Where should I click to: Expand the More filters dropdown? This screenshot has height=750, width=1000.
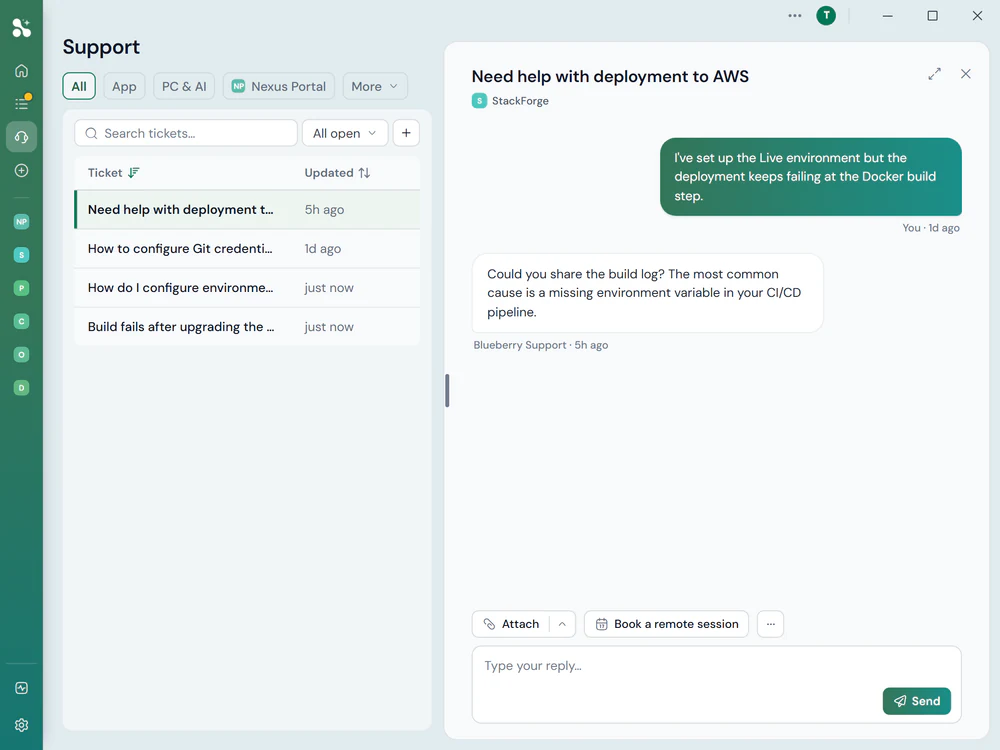[x=375, y=86]
